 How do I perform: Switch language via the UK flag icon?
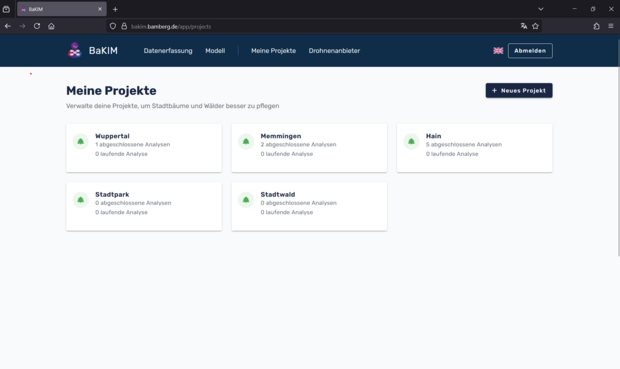coord(498,51)
